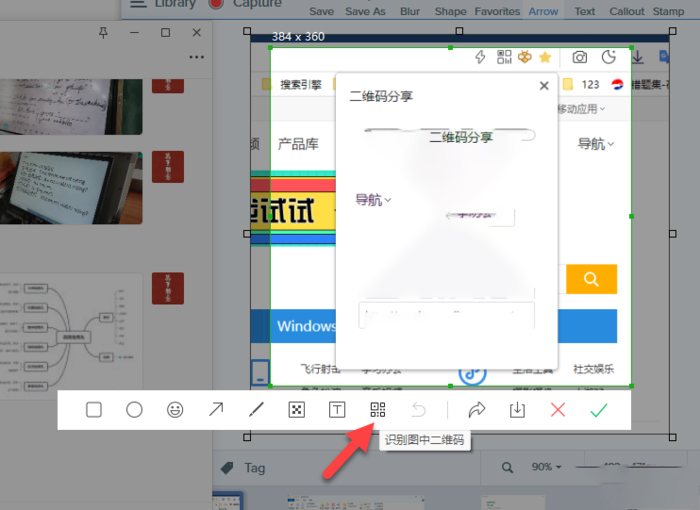
Task: Expand the 导航 dropdown inside dialog
Action: pyautogui.click(x=373, y=200)
